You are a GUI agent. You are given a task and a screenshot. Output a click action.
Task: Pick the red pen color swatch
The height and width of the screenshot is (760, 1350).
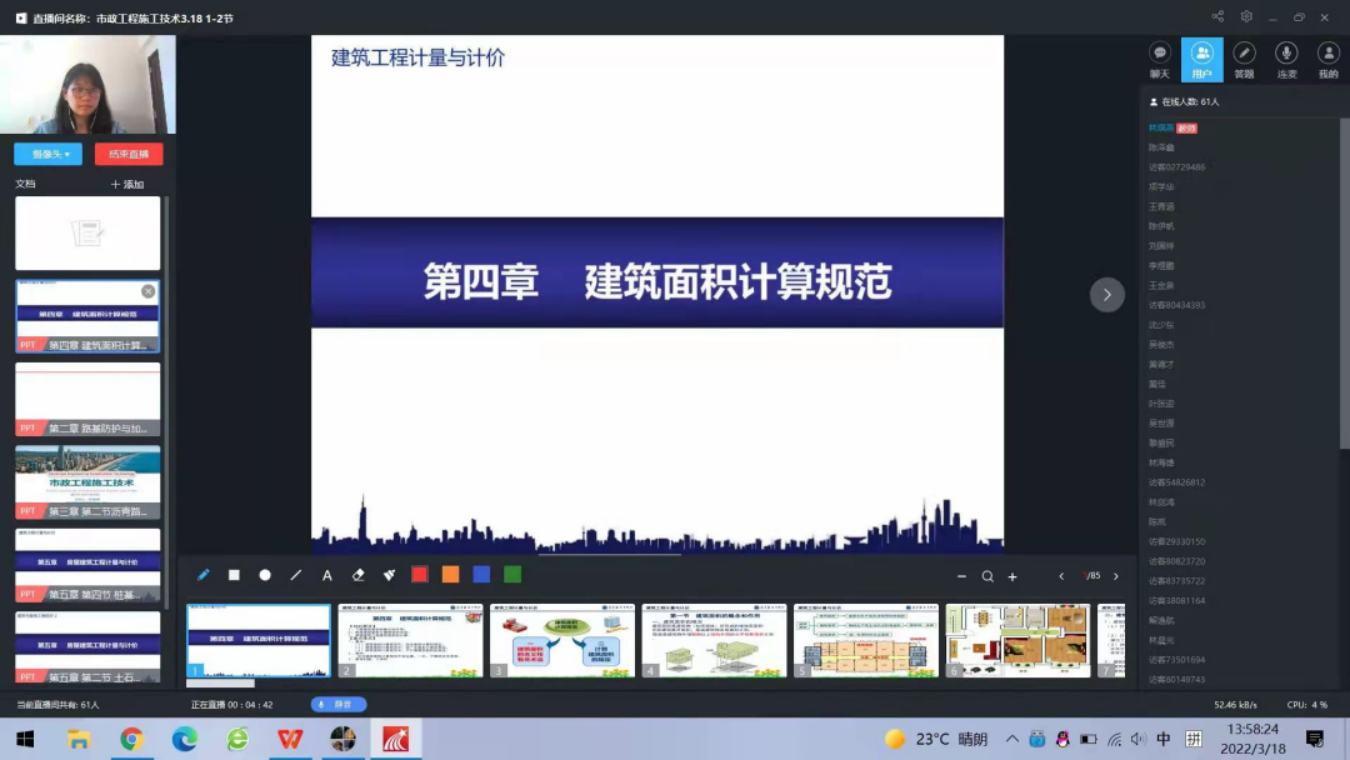(420, 575)
